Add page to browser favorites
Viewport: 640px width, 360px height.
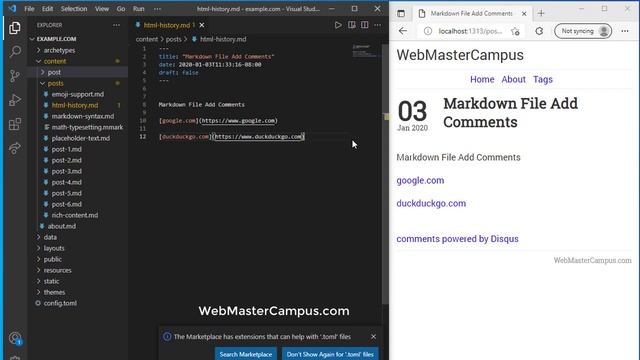(515, 31)
